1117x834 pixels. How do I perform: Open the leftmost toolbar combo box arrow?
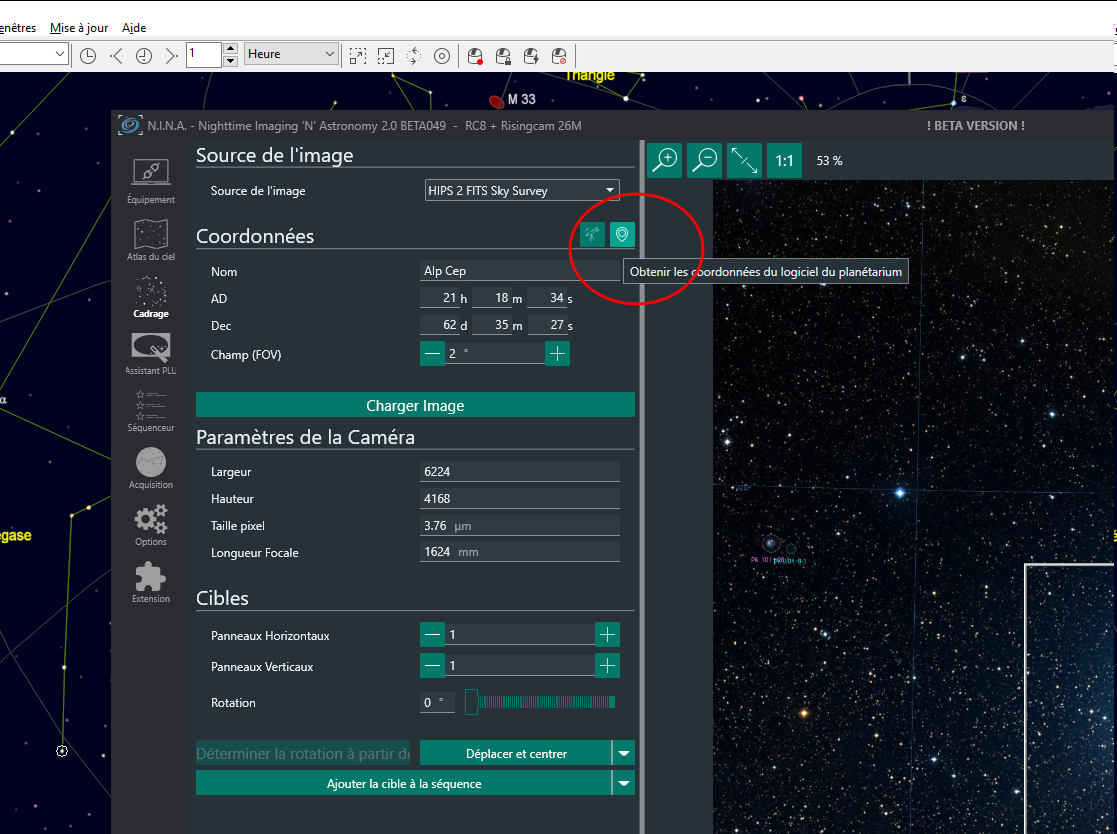tap(60, 54)
